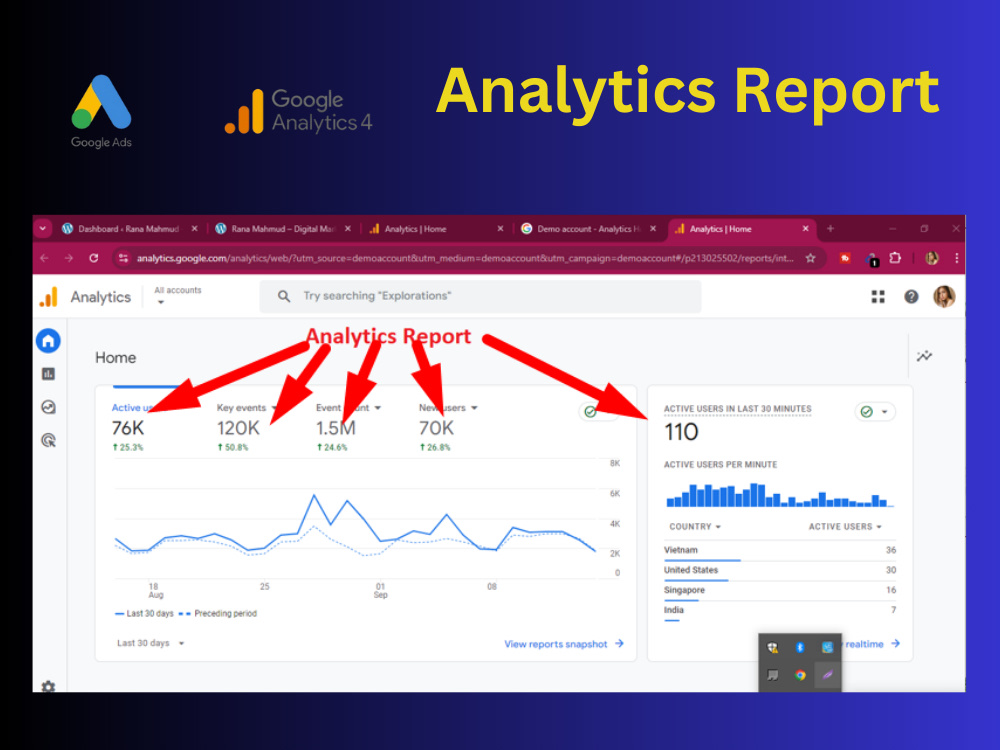1000x750 pixels.
Task: Switch to Dashboard ‹ Rana Mahmud tab
Action: 128,228
